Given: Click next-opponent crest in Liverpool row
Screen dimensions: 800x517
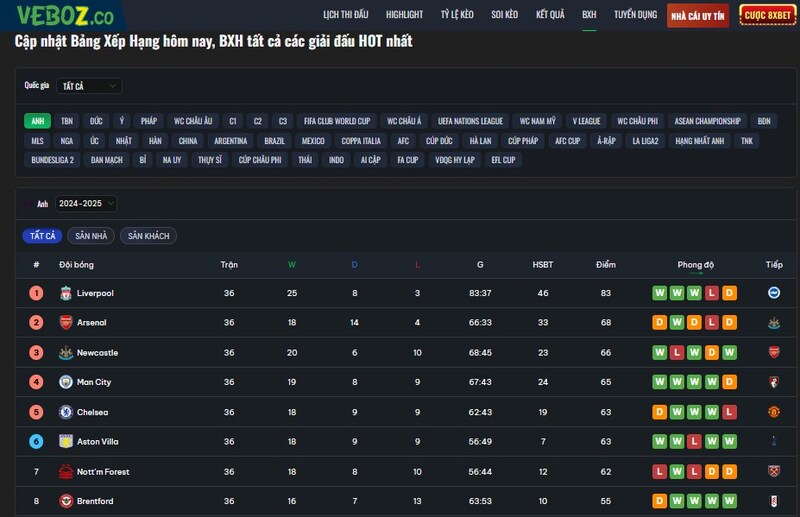Looking at the screenshot, I should 774,292.
